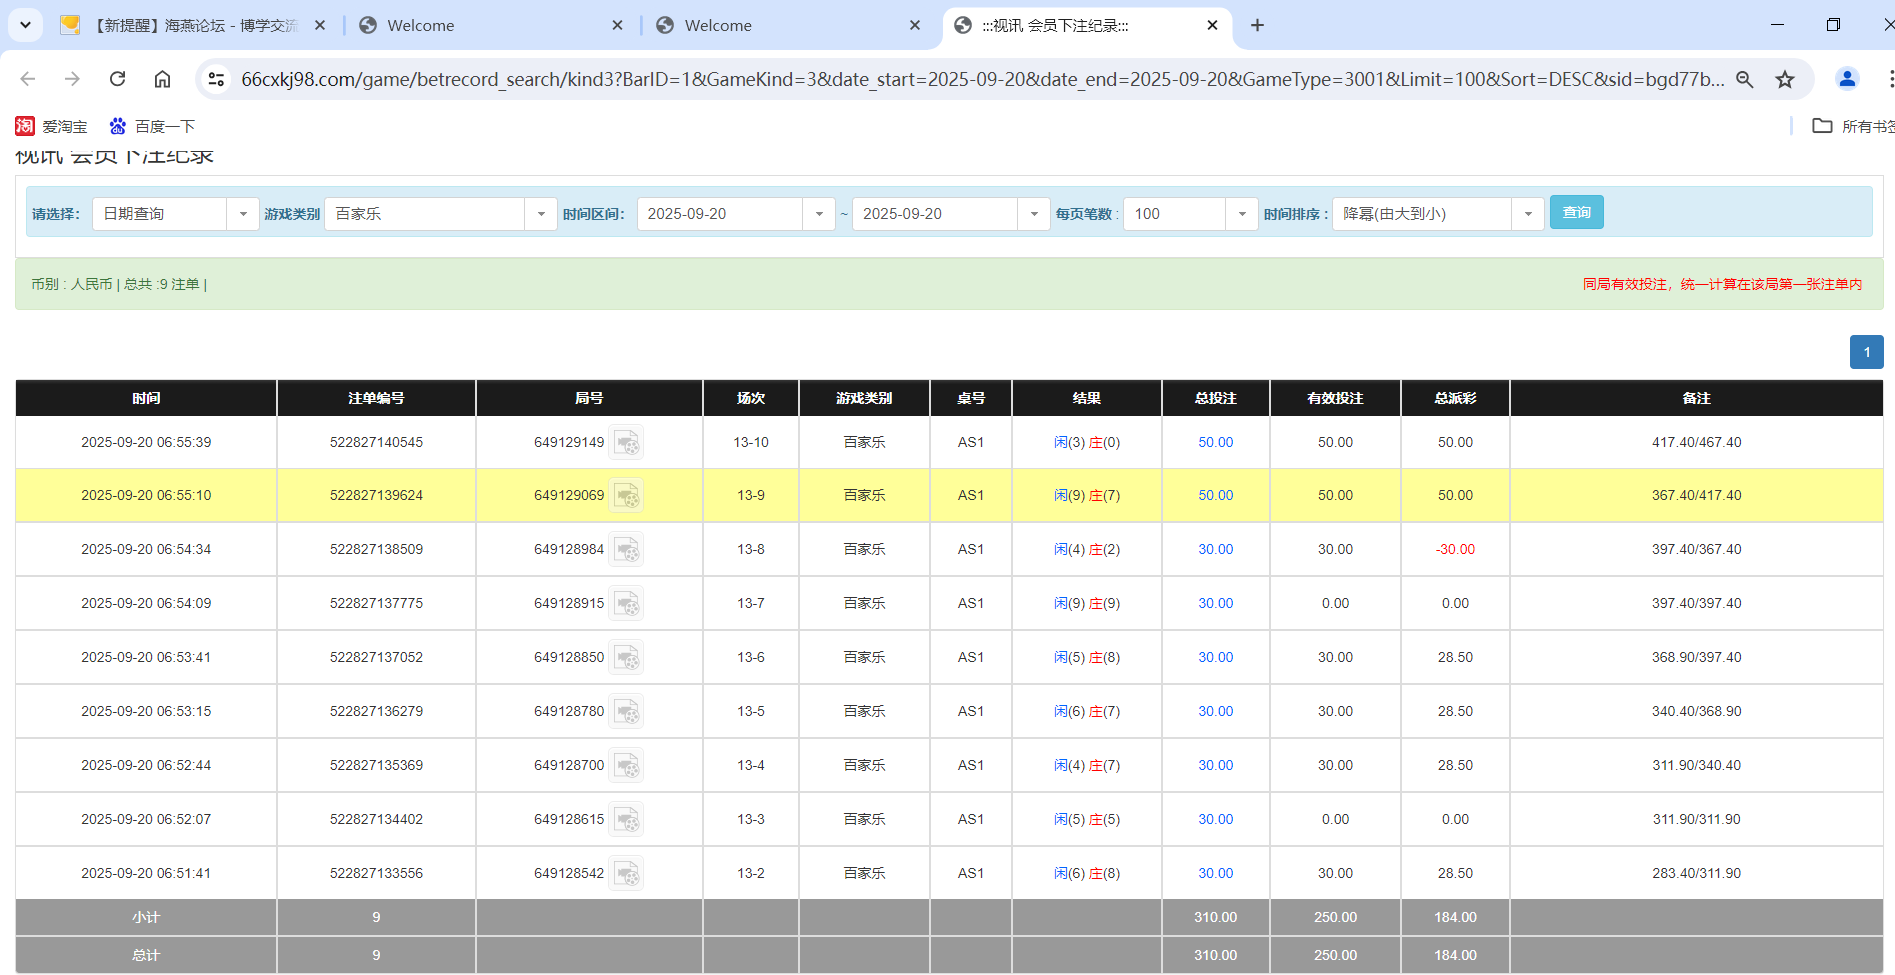The image size is (1895, 975).
Task: Bookmark this page with the star icon
Action: pos(1785,79)
